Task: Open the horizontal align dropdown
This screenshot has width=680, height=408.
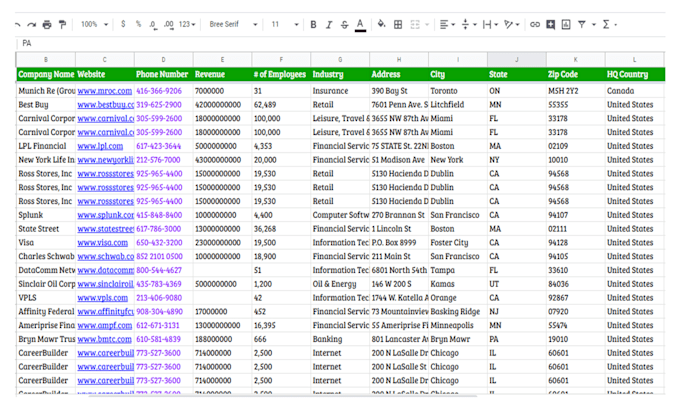Action: tap(447, 25)
